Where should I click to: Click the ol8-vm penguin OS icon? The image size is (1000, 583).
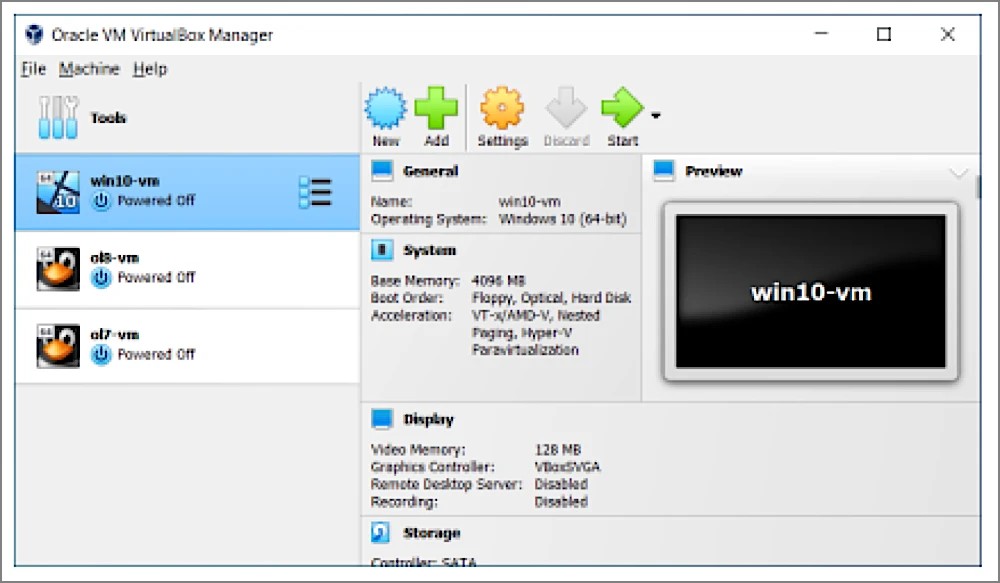(x=58, y=269)
